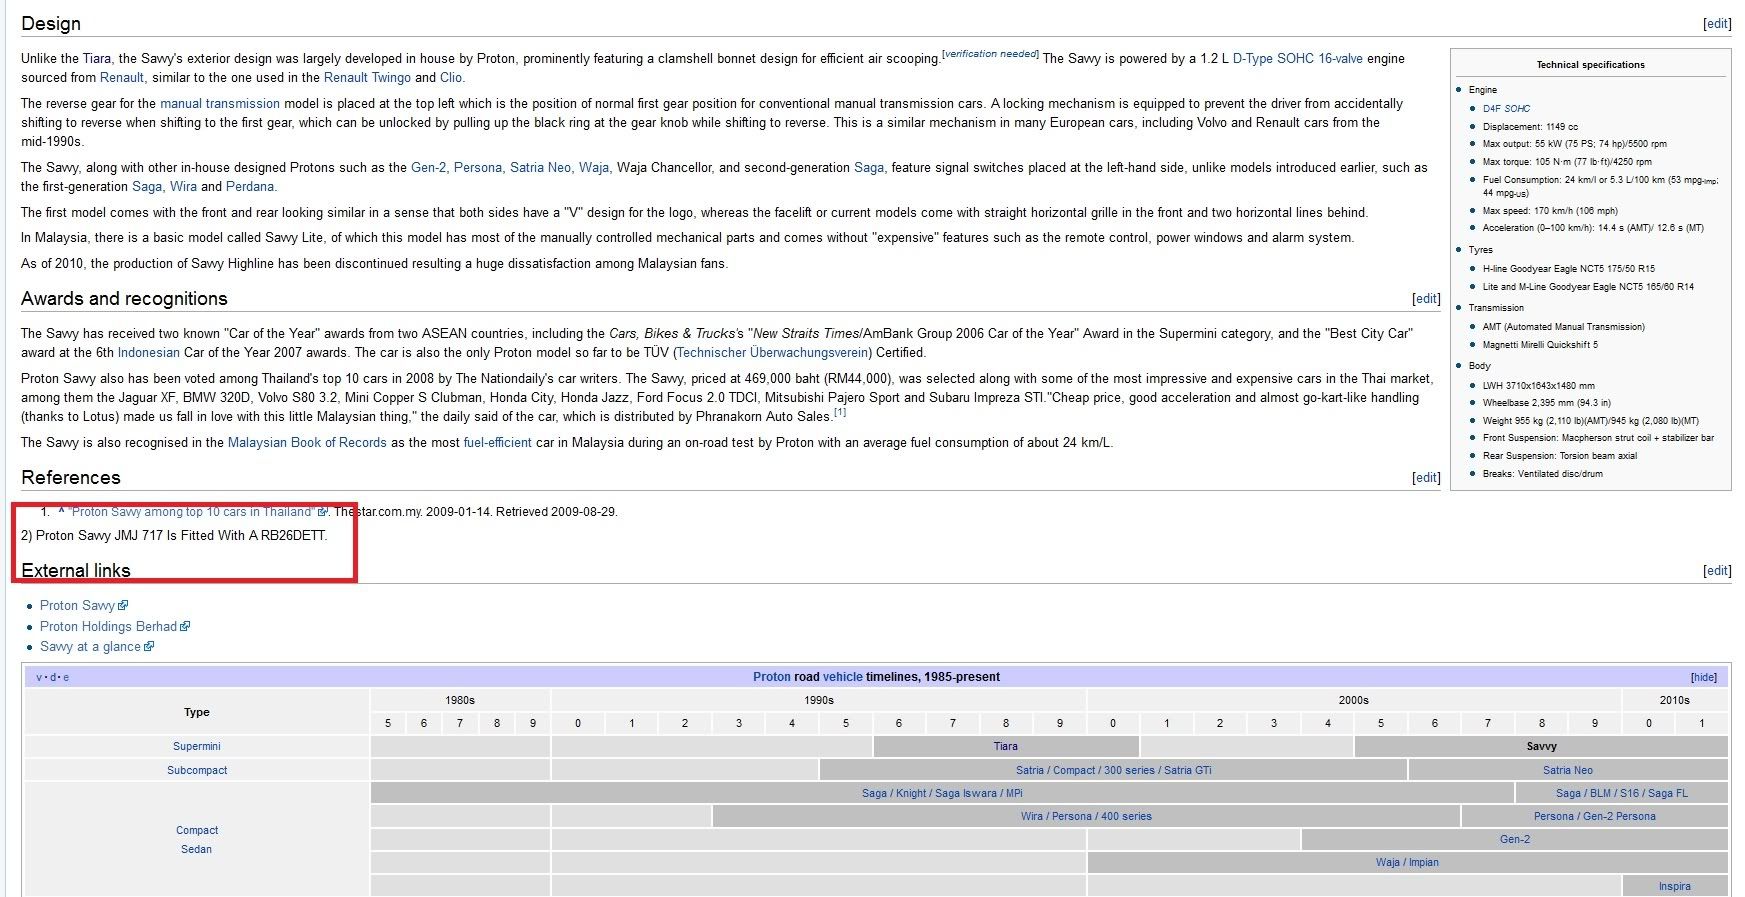Open the edit link beside Awards and recognitions
Screen dimensions: 1745x897
1425,299
